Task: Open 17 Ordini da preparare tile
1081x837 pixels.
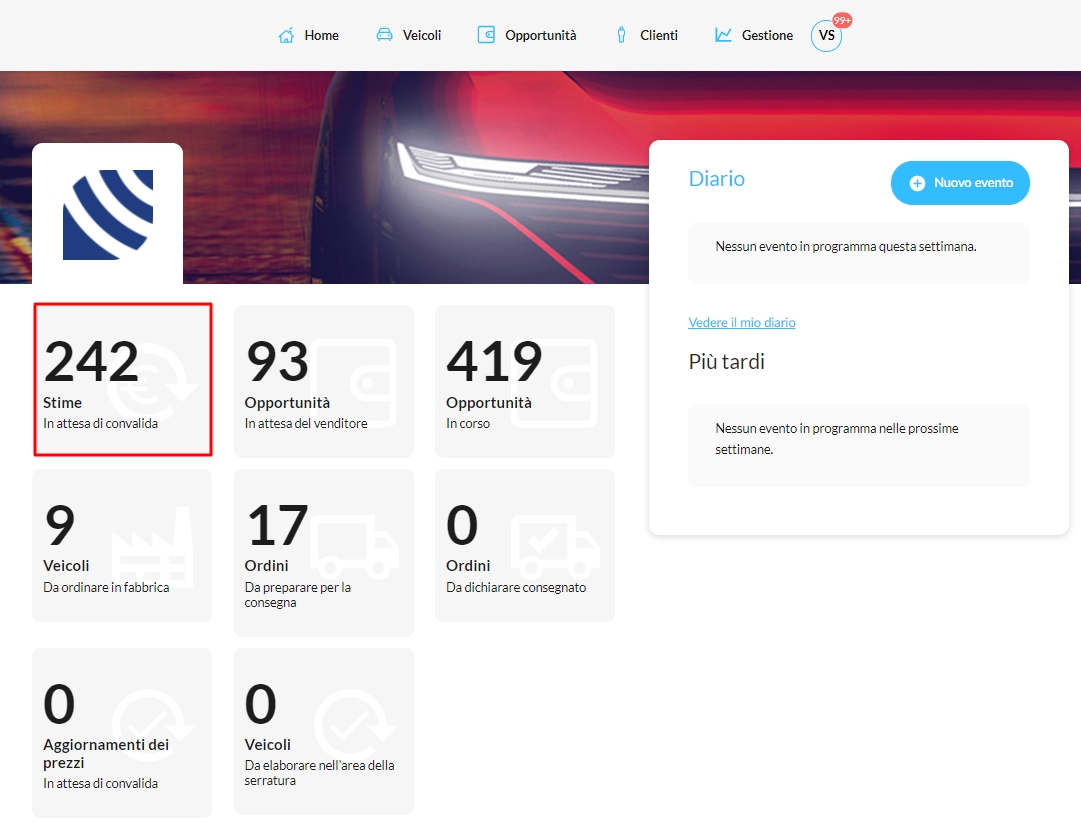Action: (x=324, y=553)
